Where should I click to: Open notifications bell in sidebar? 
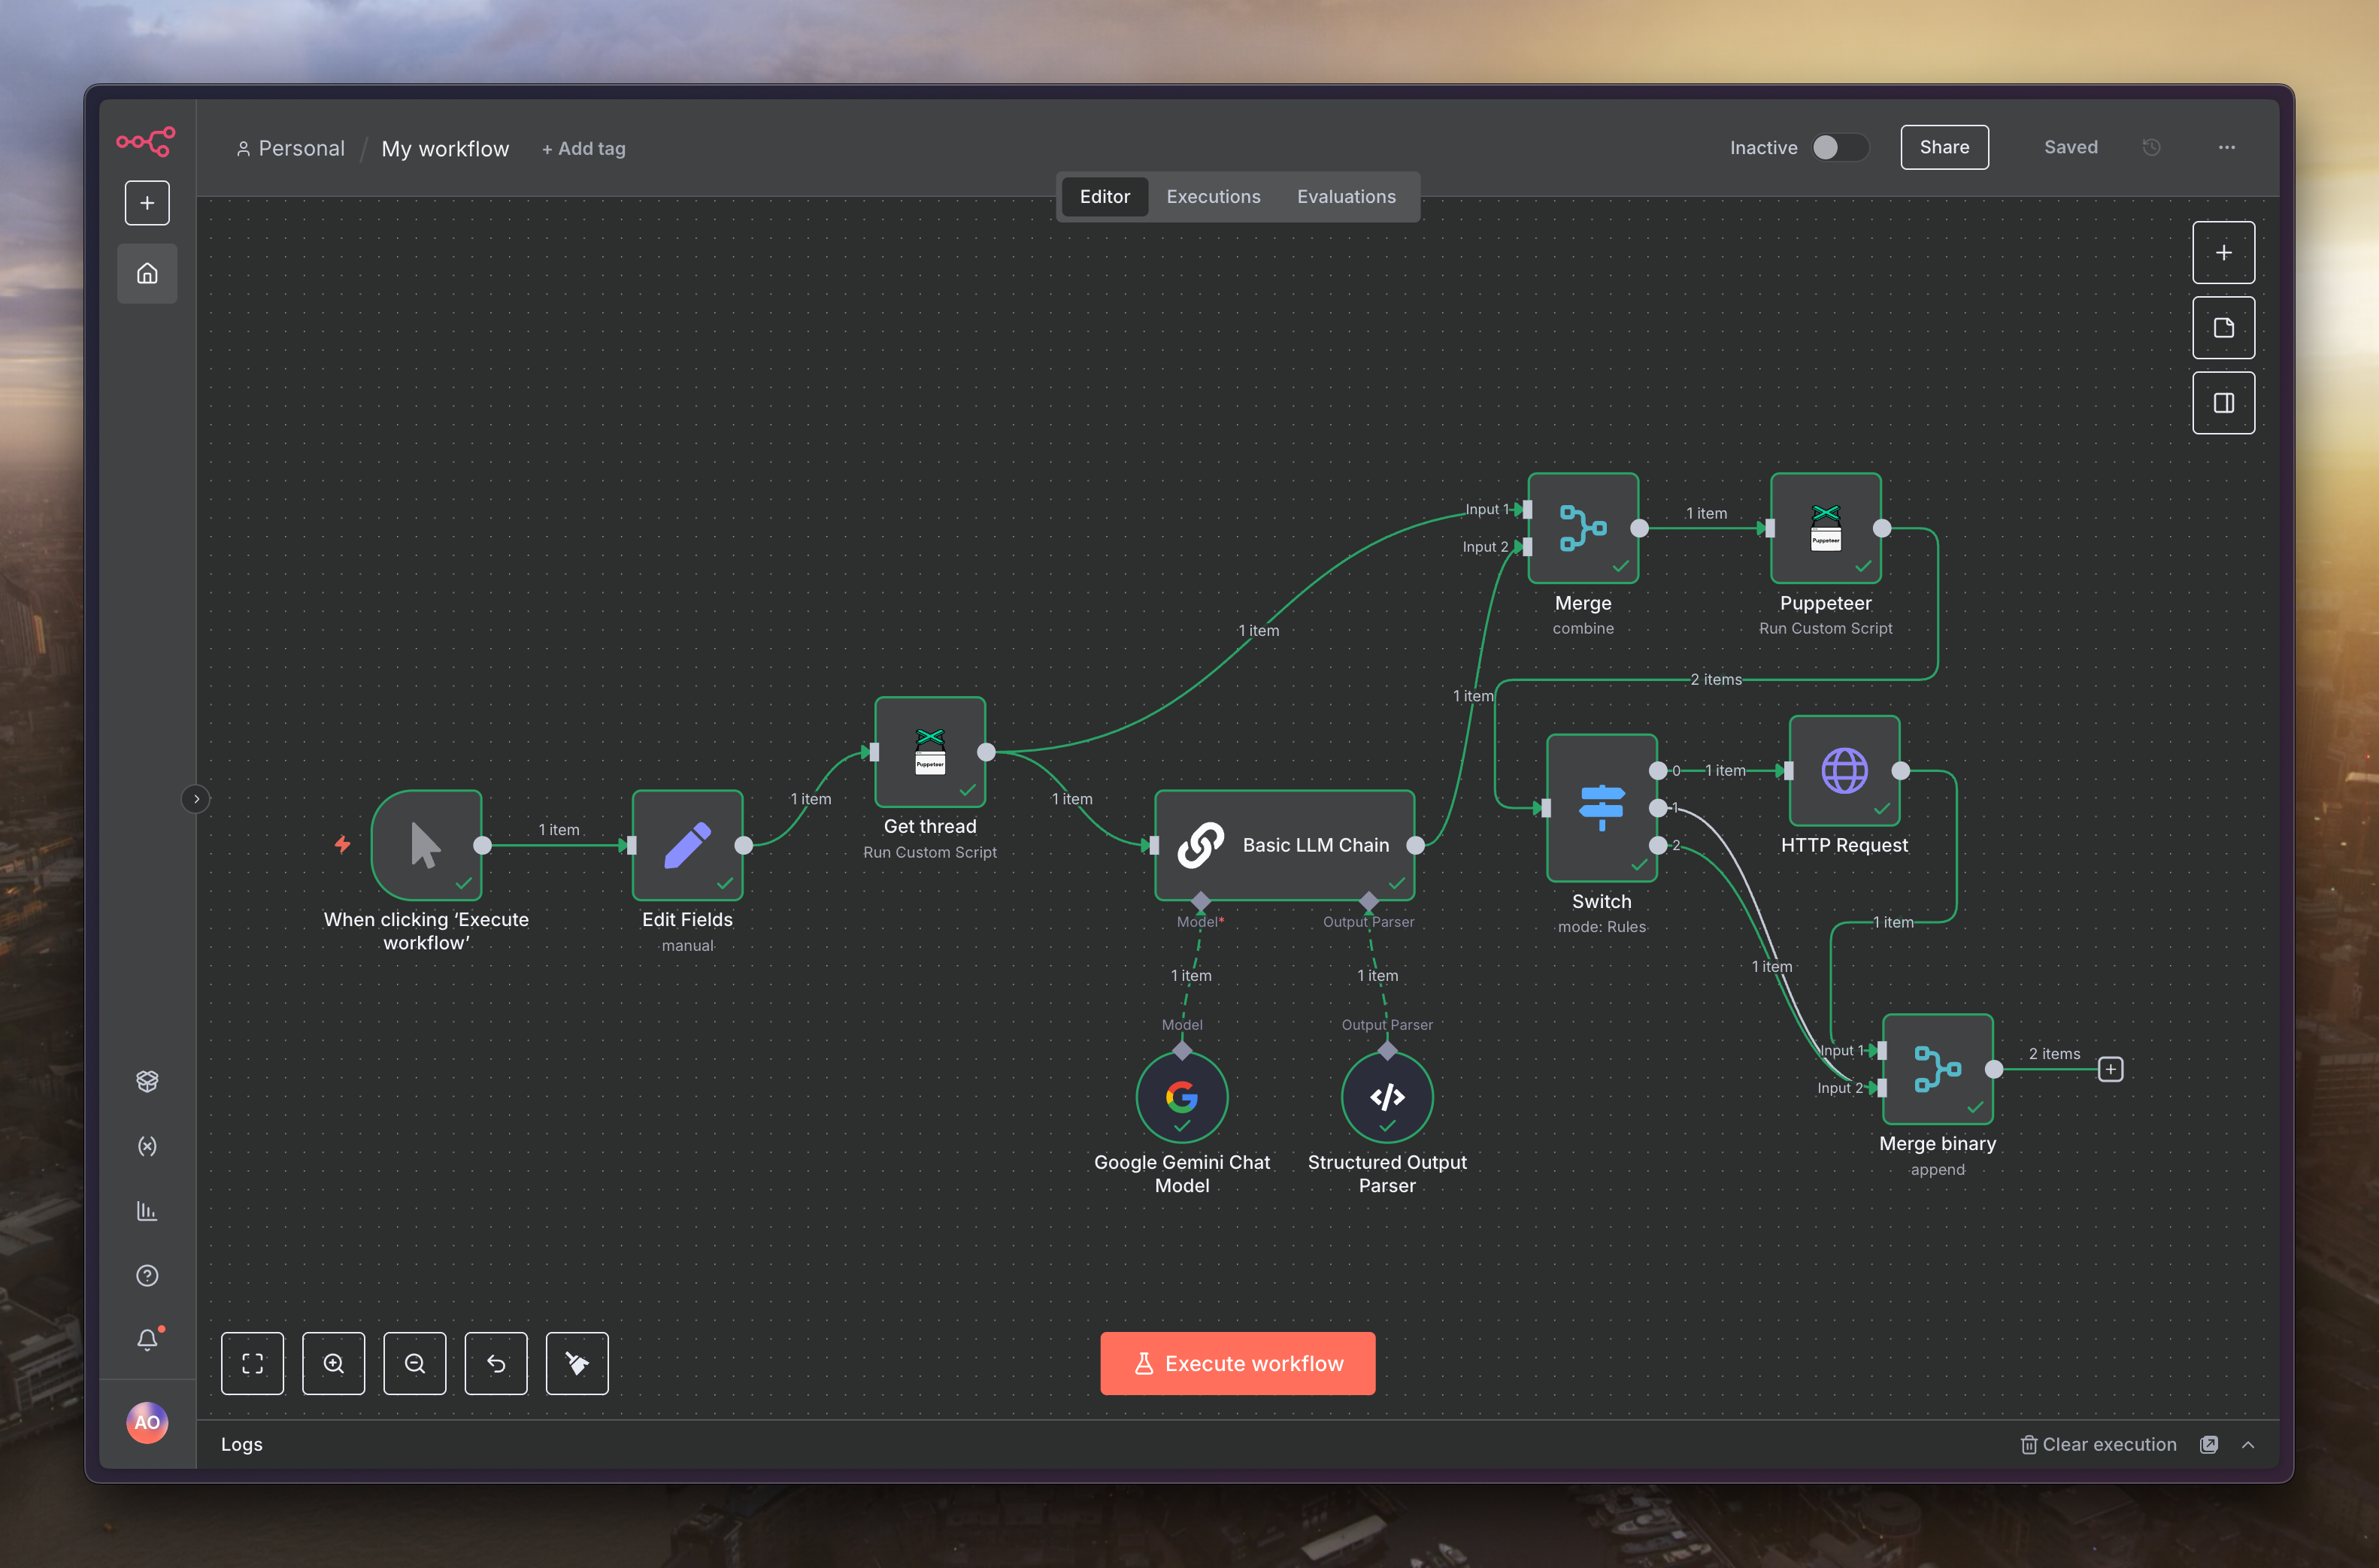pyautogui.click(x=147, y=1339)
